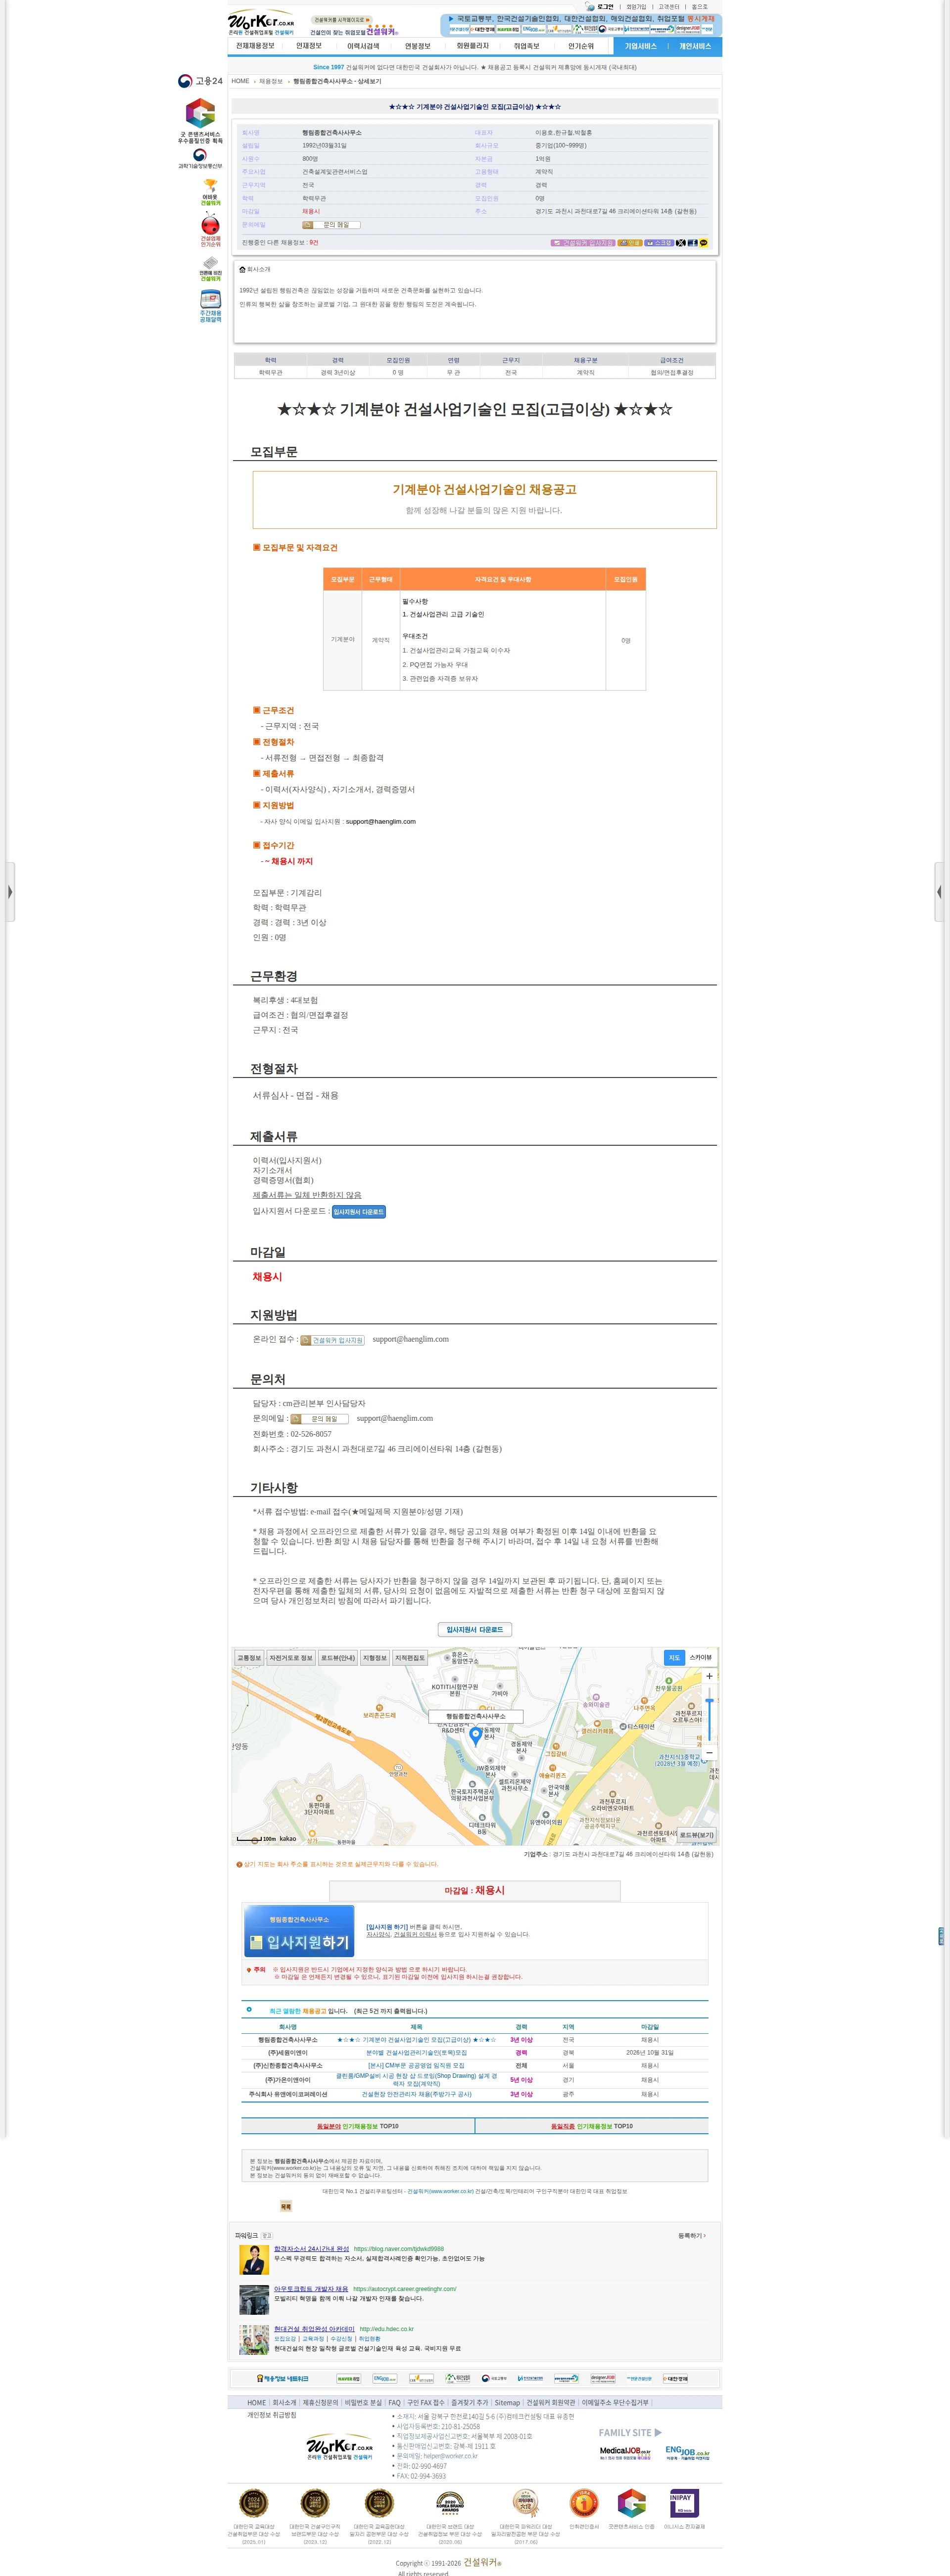
Task: Open 등록하기 arrow in 파워링크
Action: pos(692,2235)
